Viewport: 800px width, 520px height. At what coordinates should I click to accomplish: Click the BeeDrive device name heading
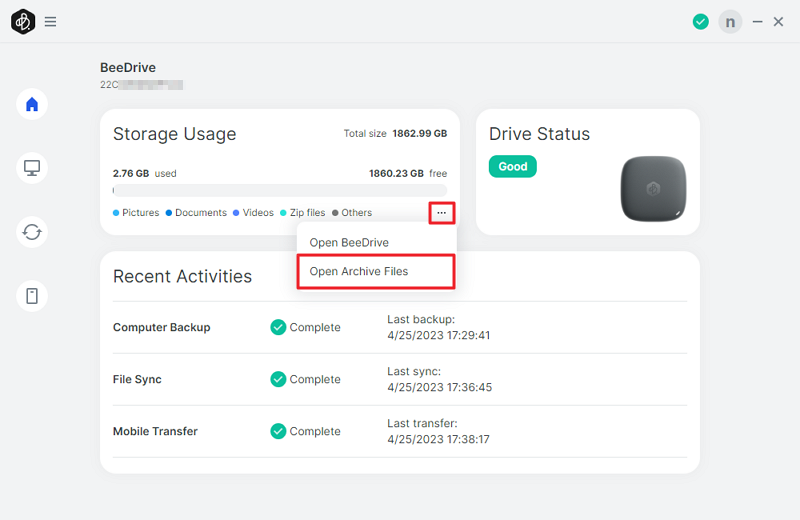128,67
